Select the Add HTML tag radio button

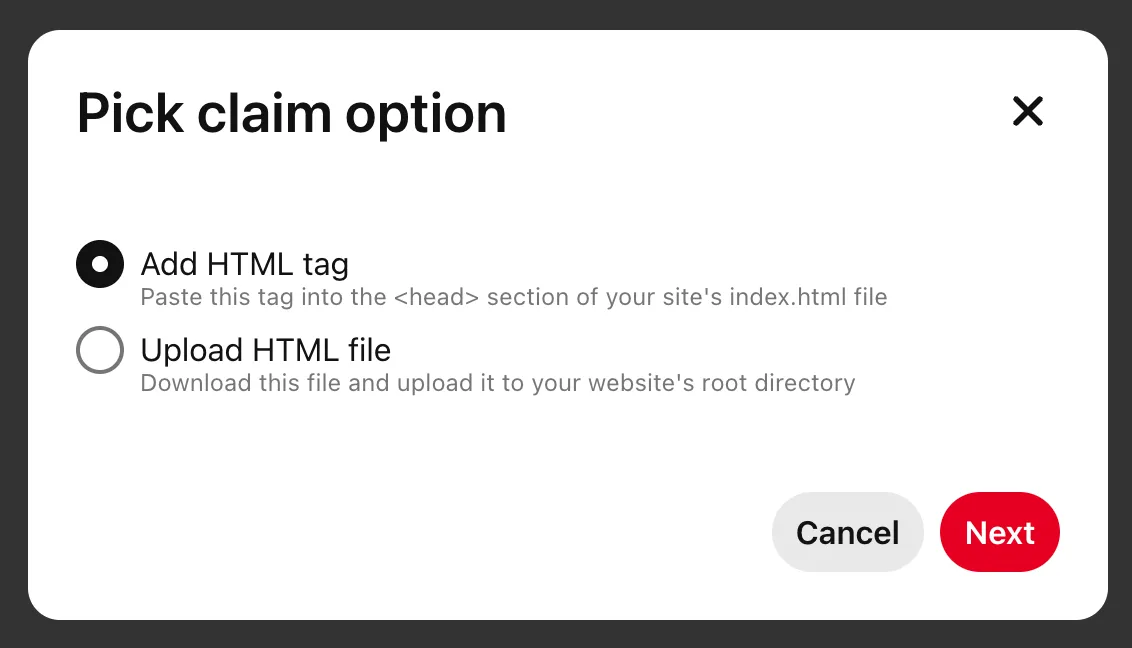point(100,265)
